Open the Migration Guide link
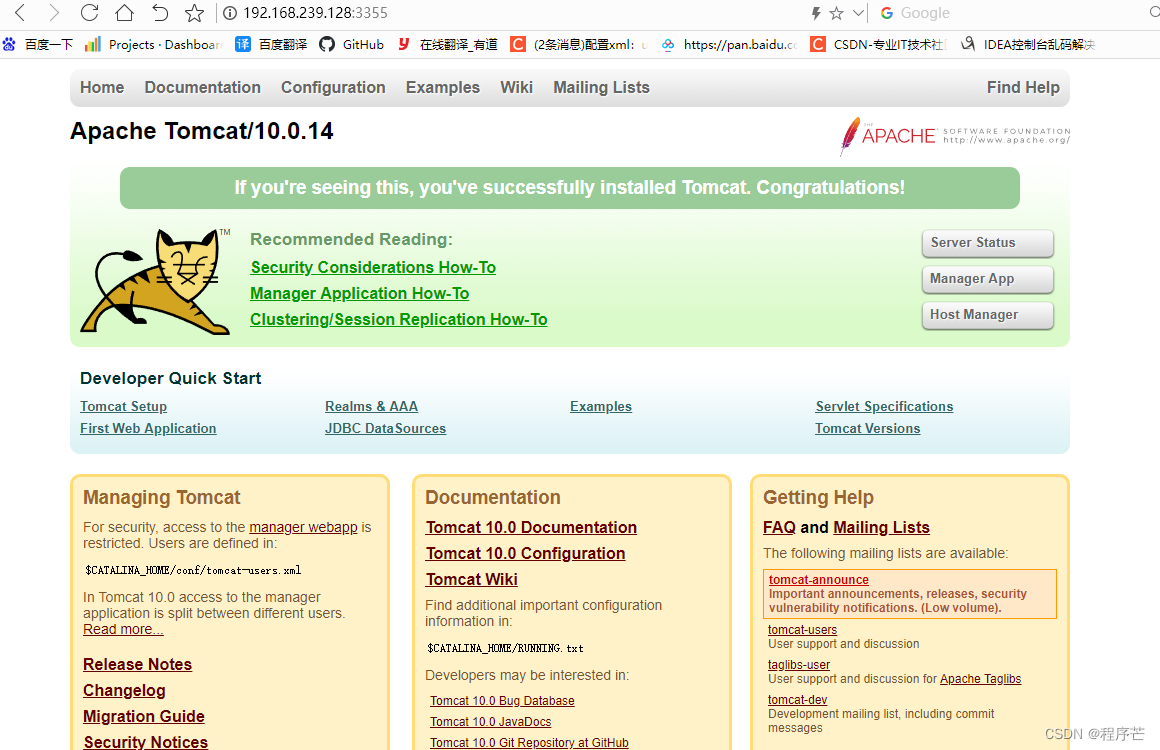The image size is (1160, 750). click(144, 716)
